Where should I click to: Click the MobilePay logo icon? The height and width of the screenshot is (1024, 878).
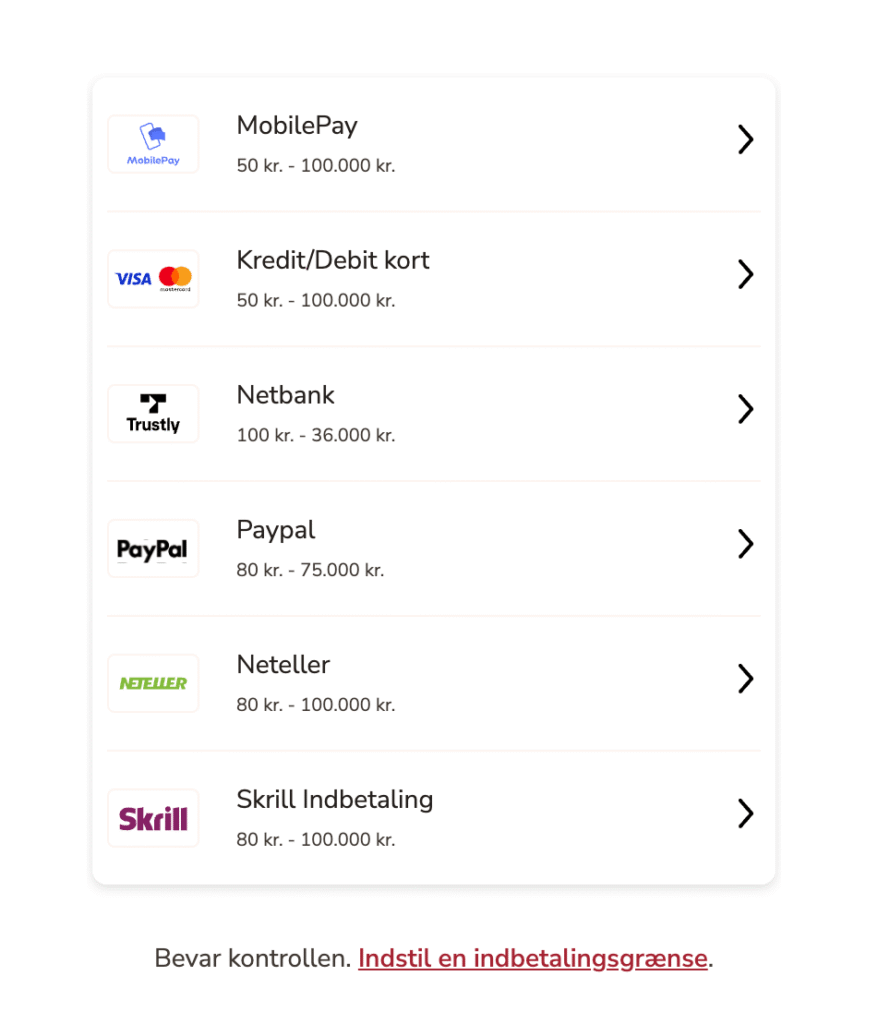pos(153,144)
